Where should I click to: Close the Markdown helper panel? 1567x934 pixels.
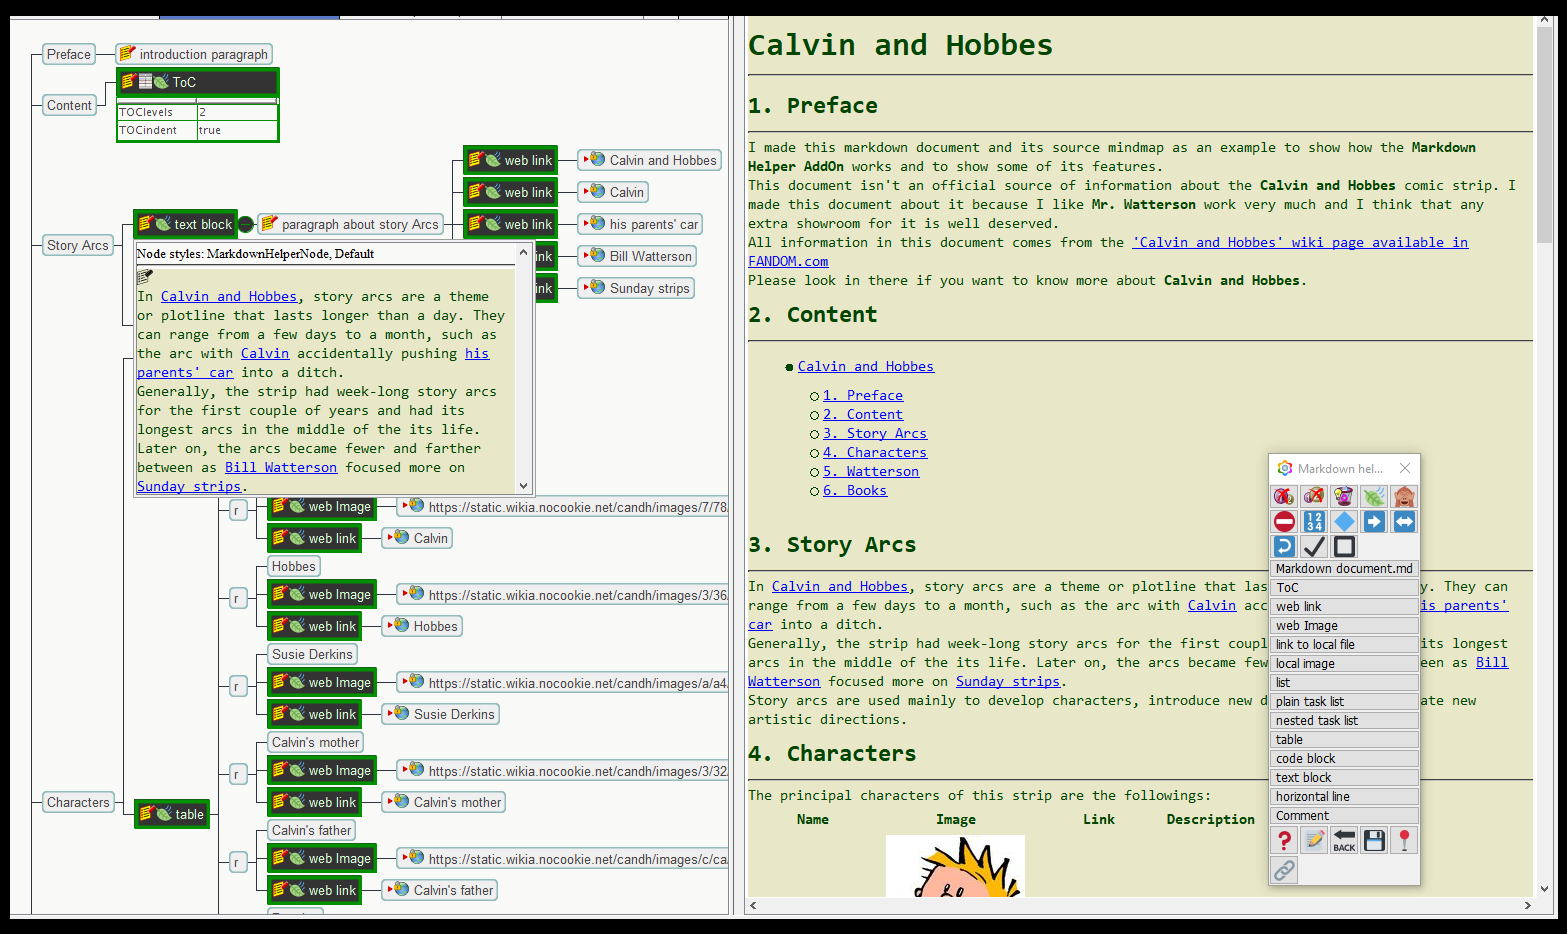(x=1405, y=468)
